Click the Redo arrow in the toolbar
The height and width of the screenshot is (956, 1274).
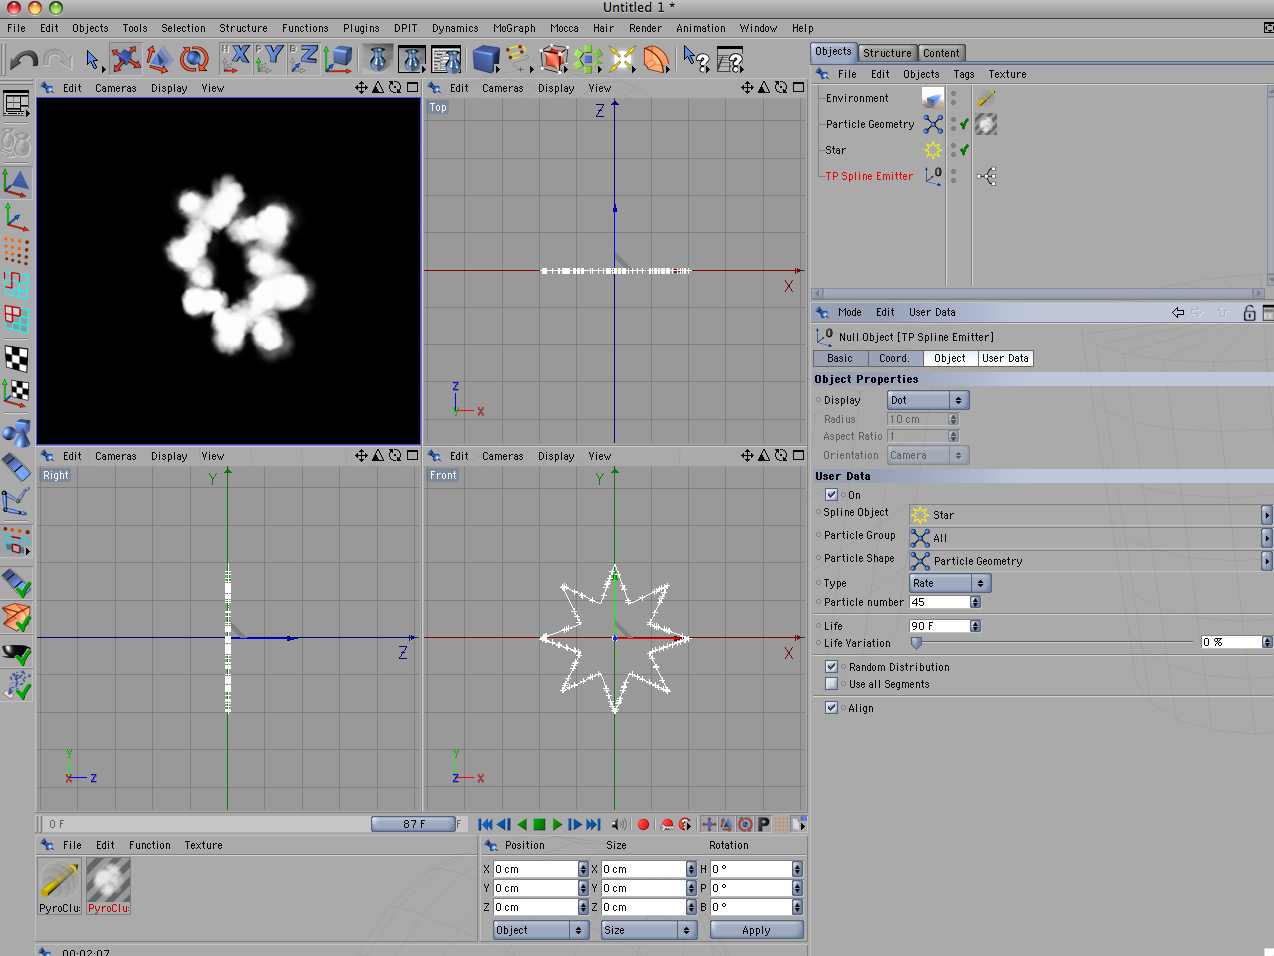[x=58, y=60]
